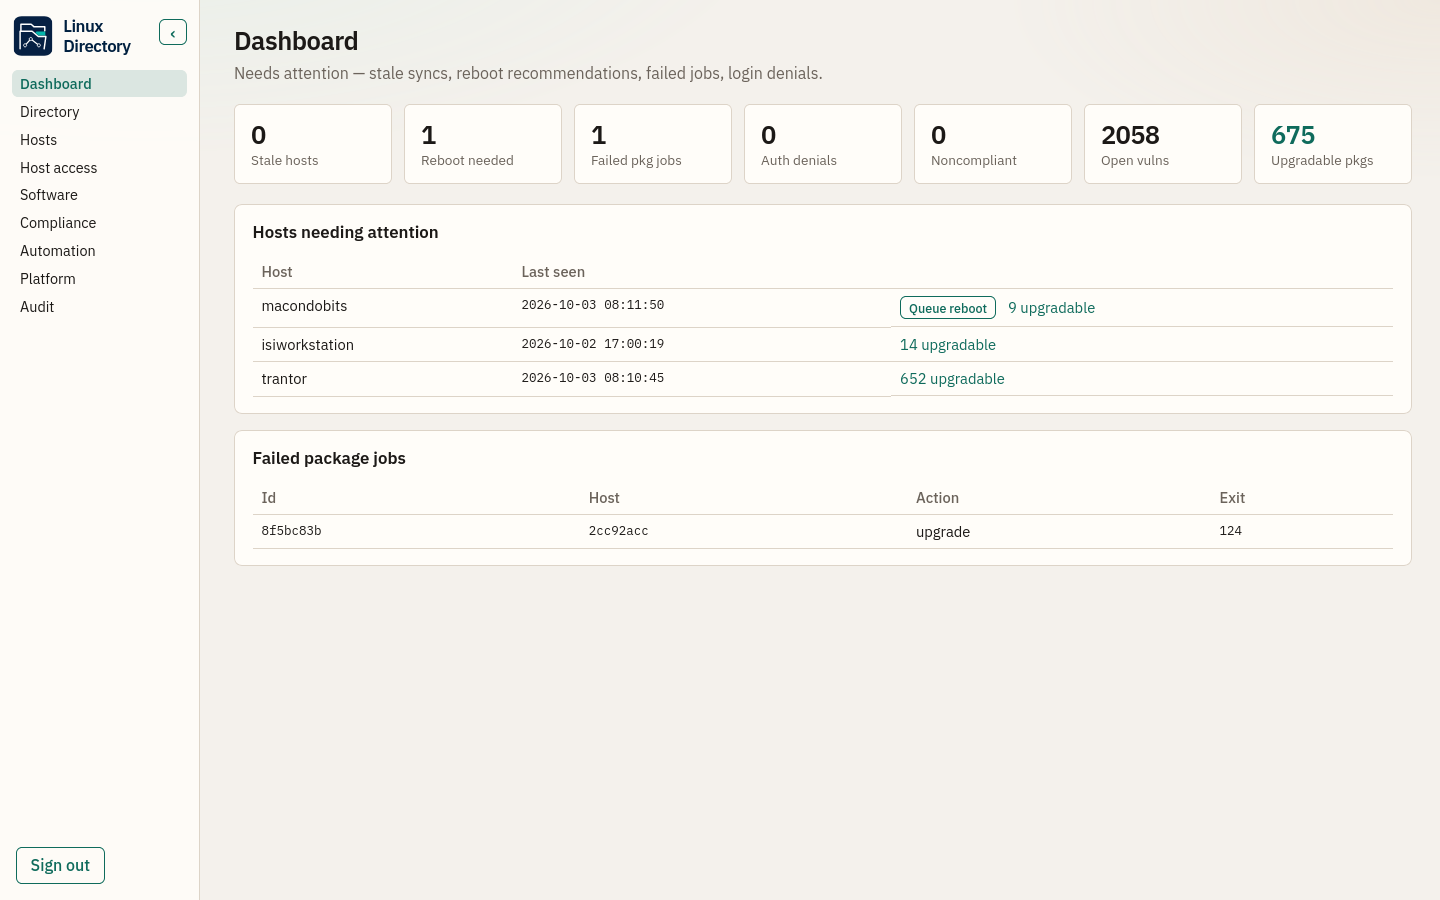1440x900 pixels.
Task: Click the exit code 124
Action: 1230,531
